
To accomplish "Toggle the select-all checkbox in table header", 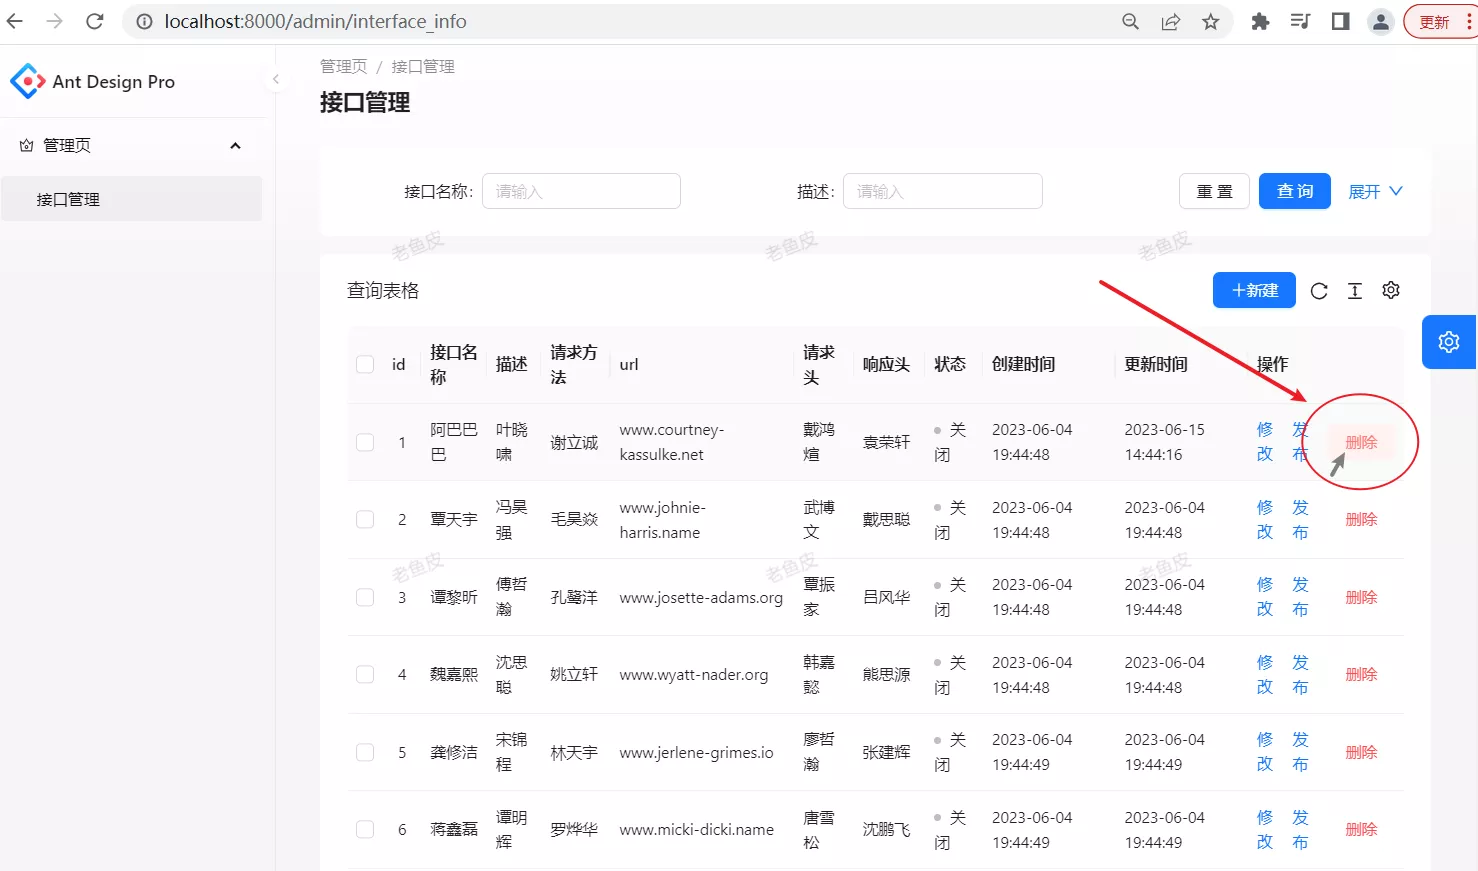I will pos(365,364).
